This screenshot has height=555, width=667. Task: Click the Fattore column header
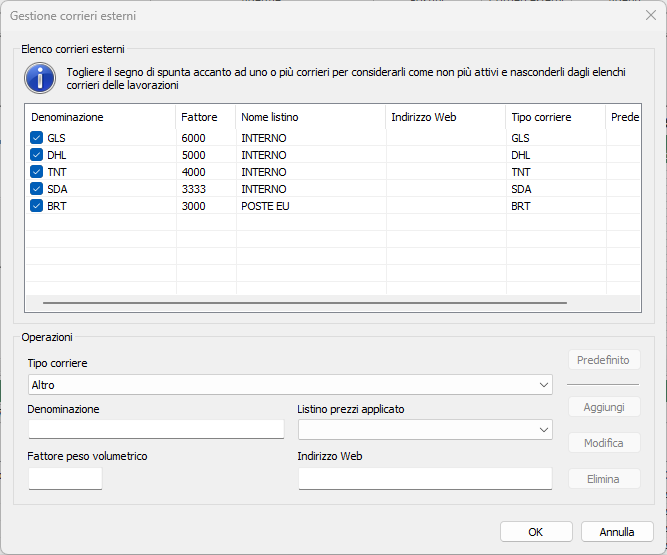point(205,117)
